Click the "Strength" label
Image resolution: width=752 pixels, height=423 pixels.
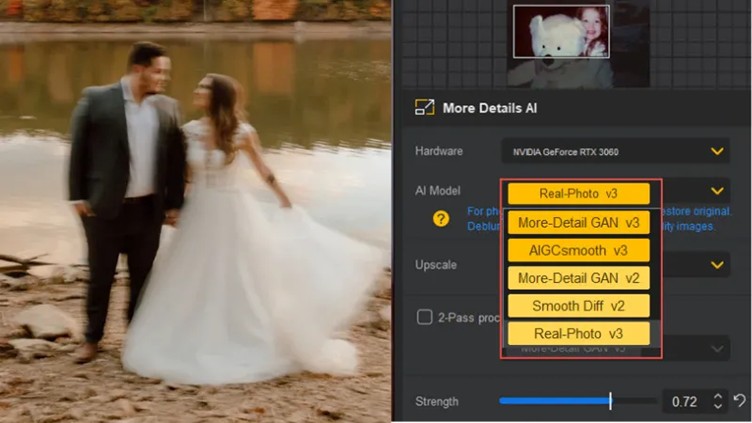(x=436, y=401)
